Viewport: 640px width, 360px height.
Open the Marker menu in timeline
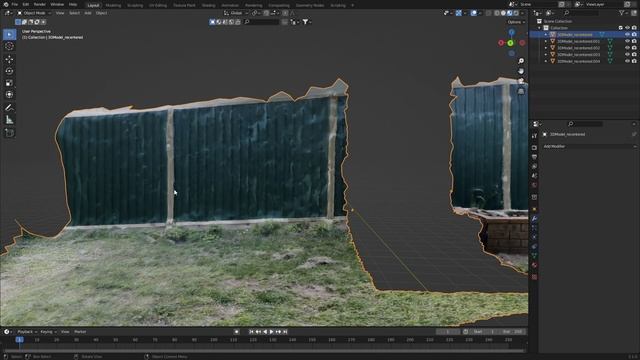80,332
